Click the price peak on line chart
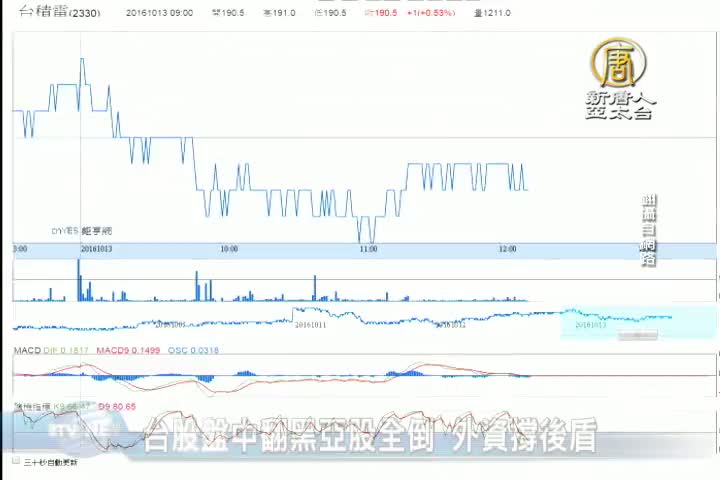Viewport: 720px width, 480px height. pos(82,62)
